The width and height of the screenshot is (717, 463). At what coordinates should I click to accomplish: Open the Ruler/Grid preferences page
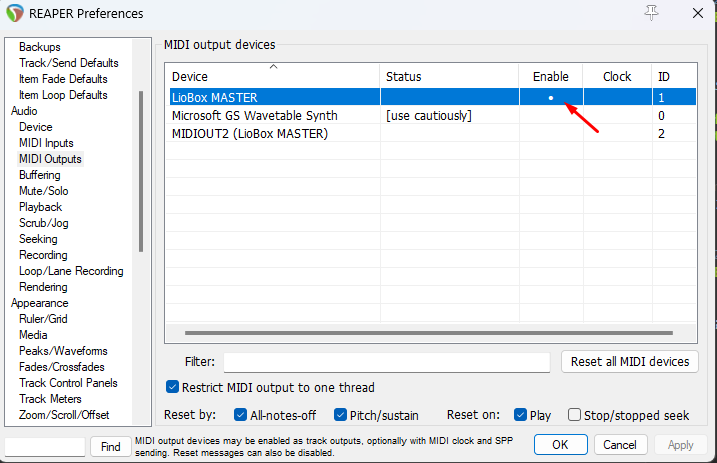[x=43, y=319]
